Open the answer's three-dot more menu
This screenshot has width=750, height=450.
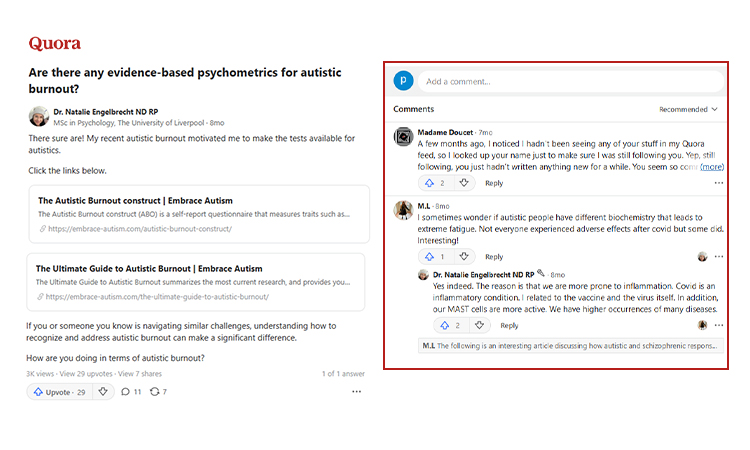(x=356, y=392)
